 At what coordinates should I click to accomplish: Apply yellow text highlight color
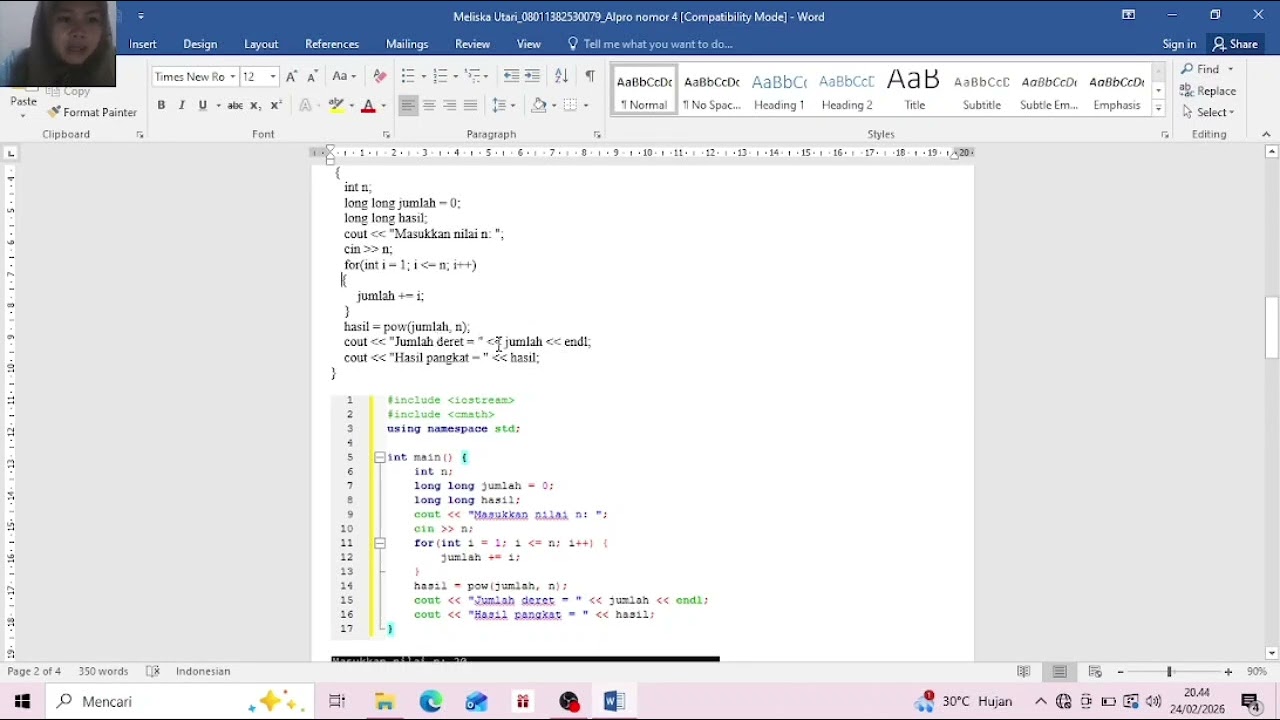337,105
